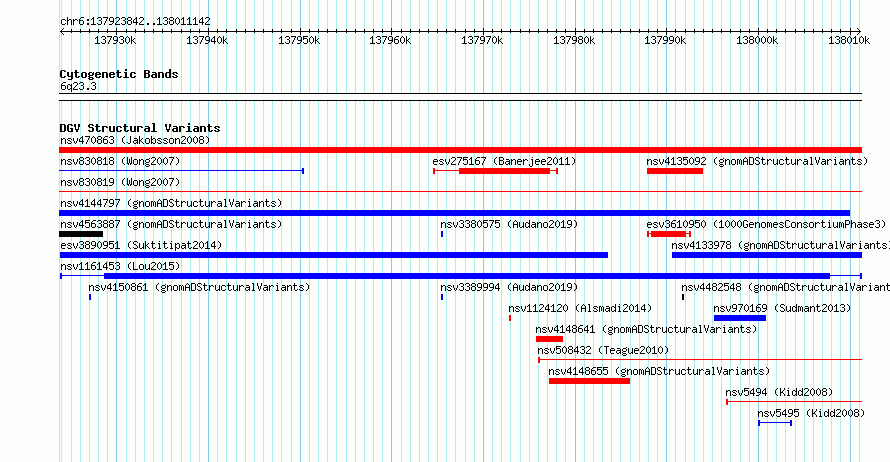Open esv3890951 (Suktitipat2014) label

coord(141,245)
